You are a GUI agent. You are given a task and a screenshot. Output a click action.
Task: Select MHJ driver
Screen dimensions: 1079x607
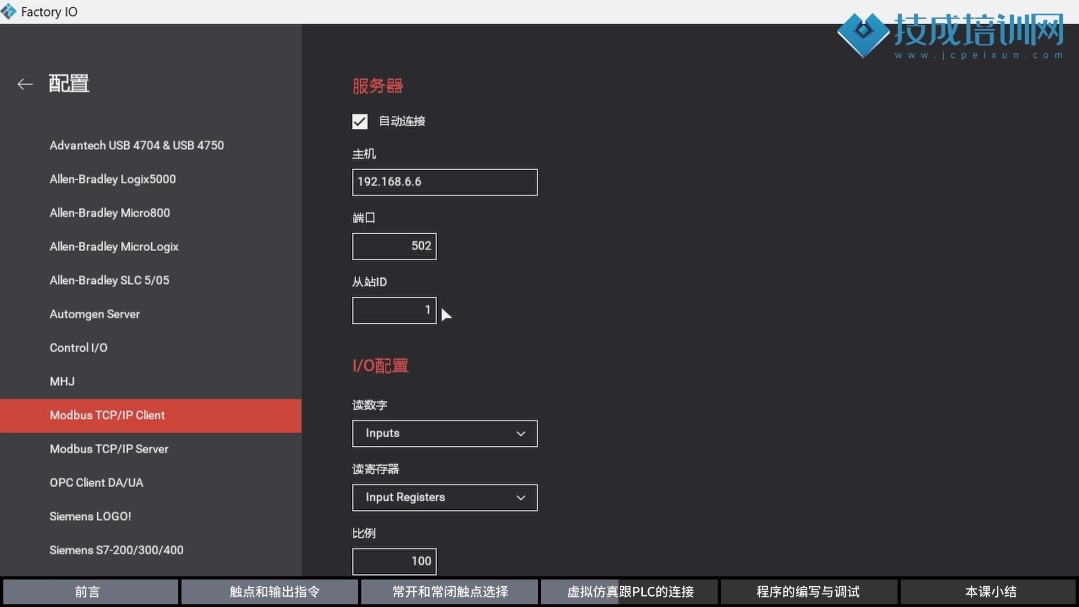click(151, 381)
